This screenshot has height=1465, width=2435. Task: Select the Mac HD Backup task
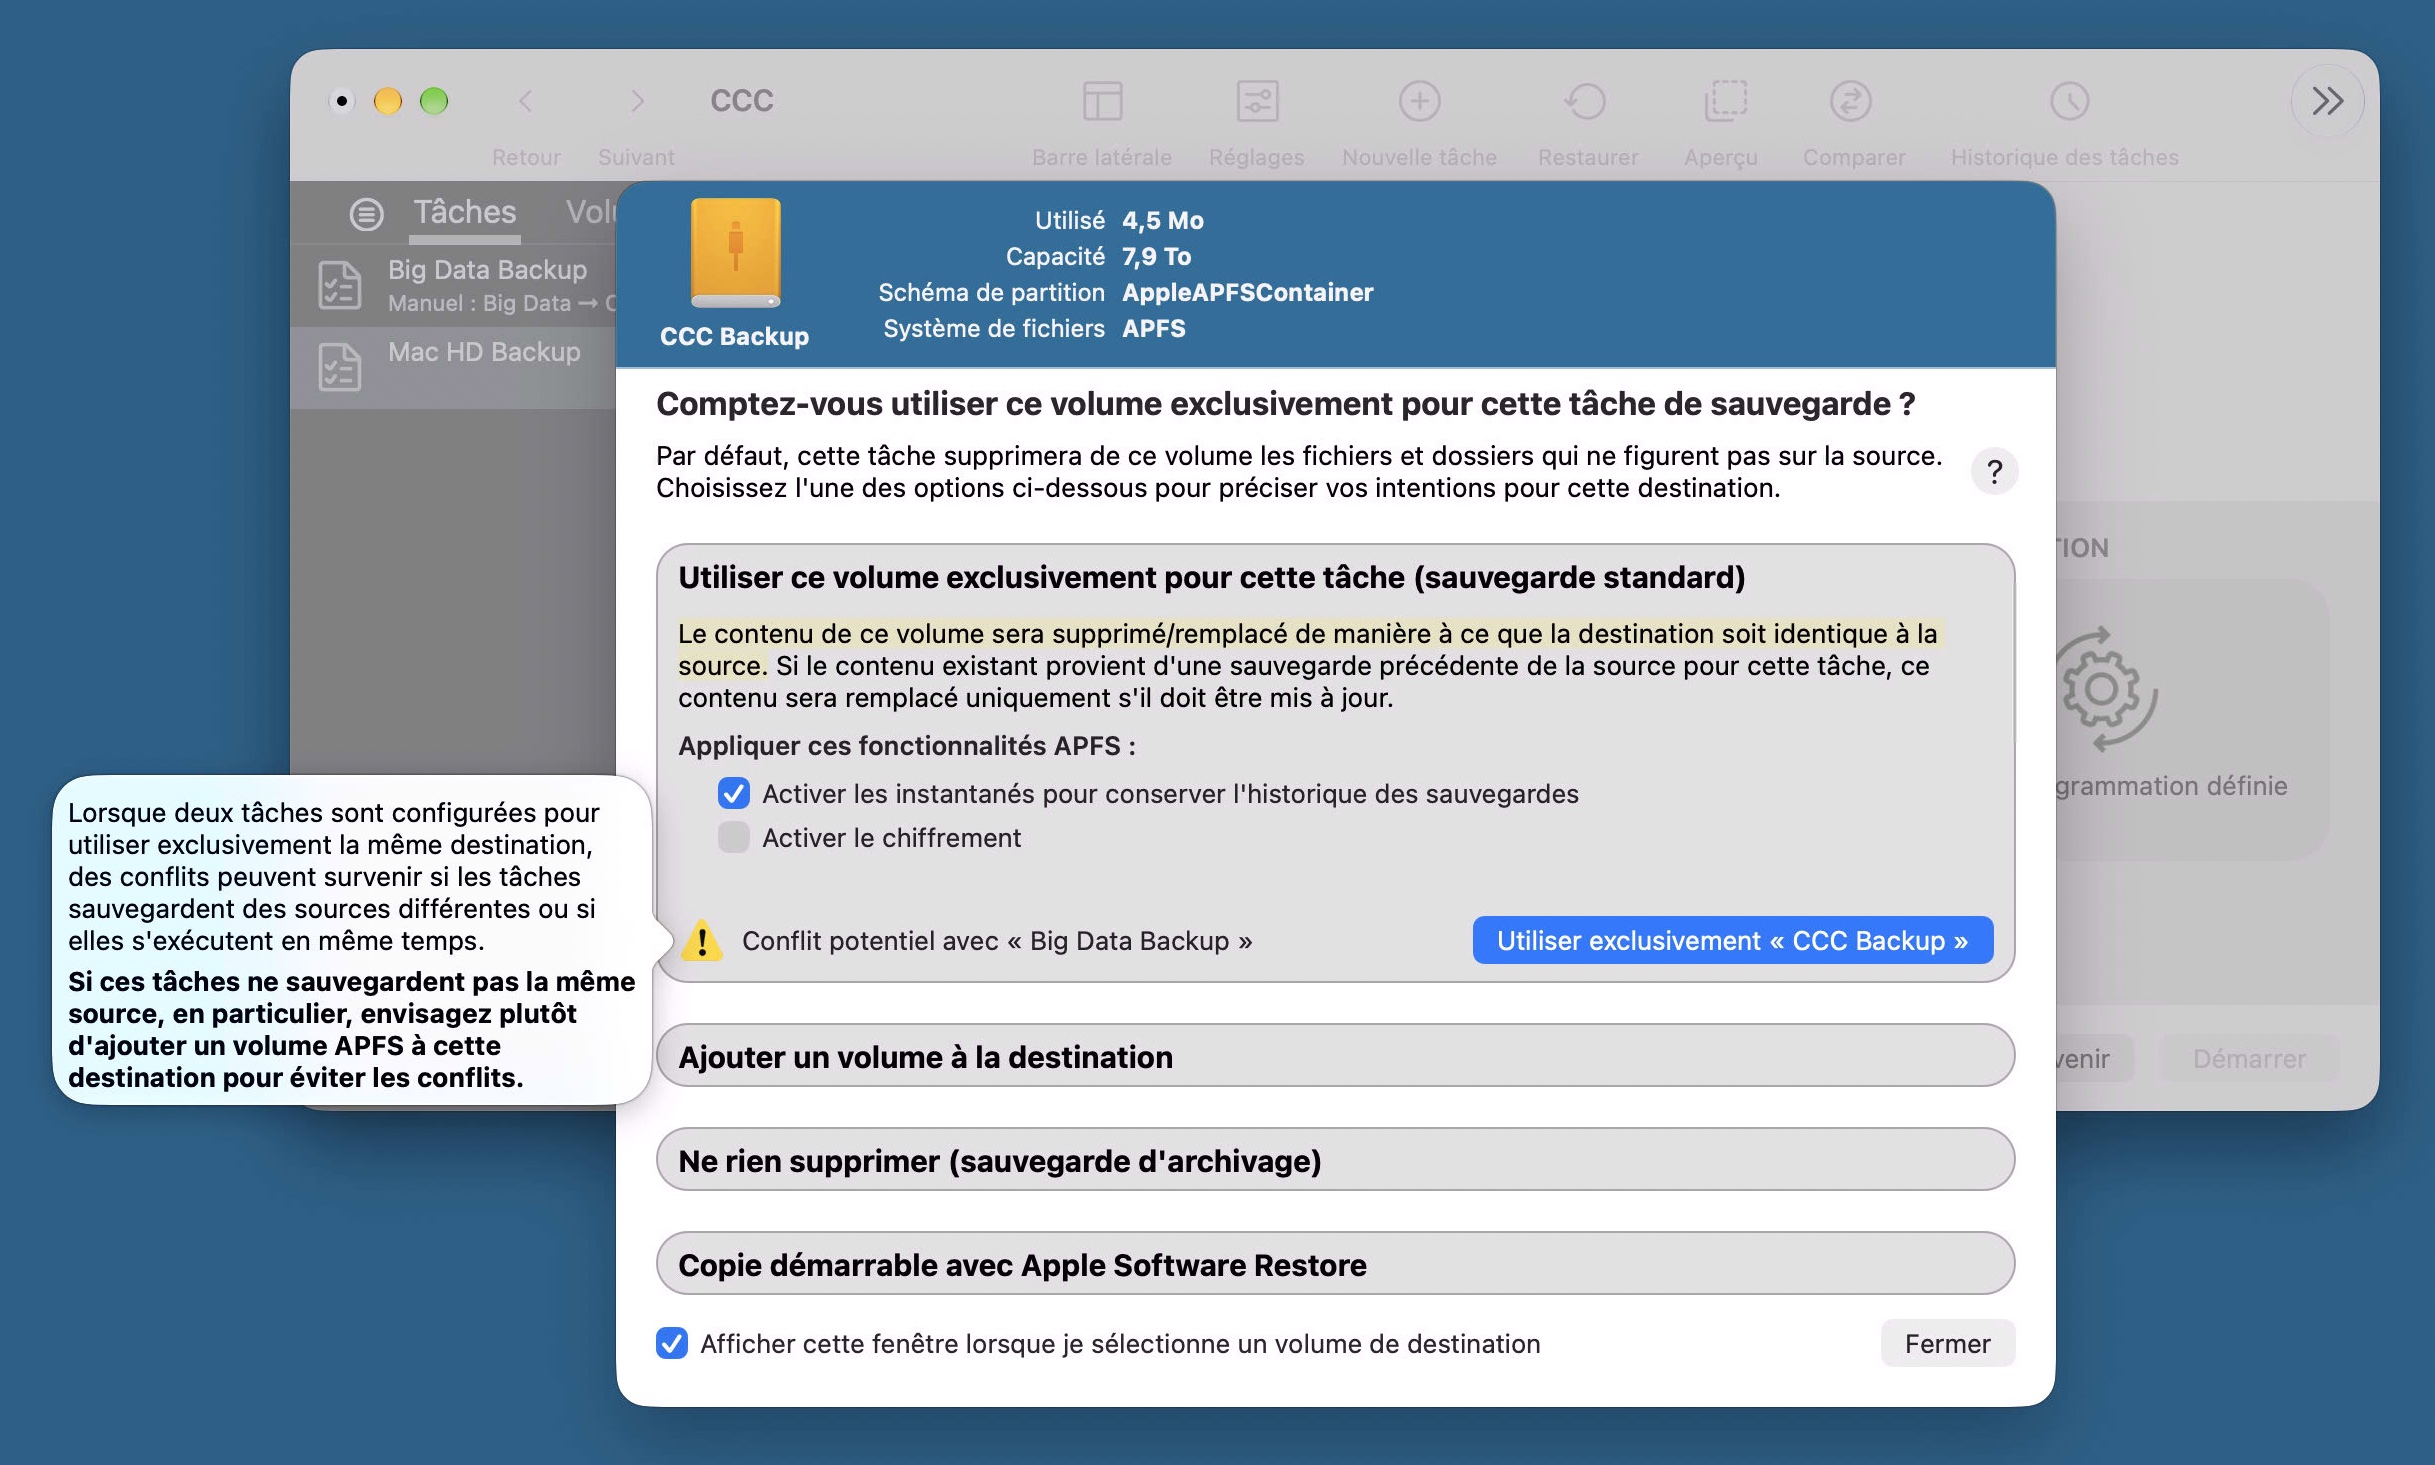point(454,367)
